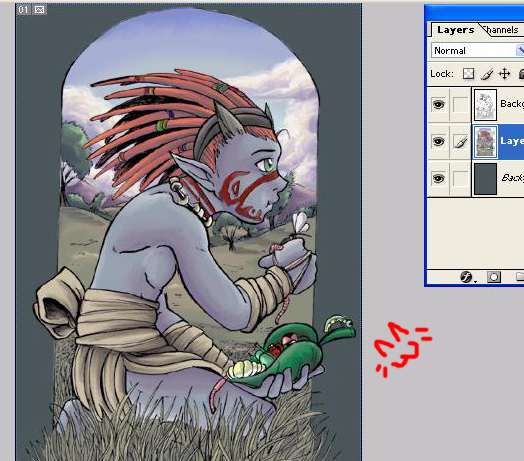The width and height of the screenshot is (524, 461).
Task: Select the slice number 01 badge
Action: 23,10
